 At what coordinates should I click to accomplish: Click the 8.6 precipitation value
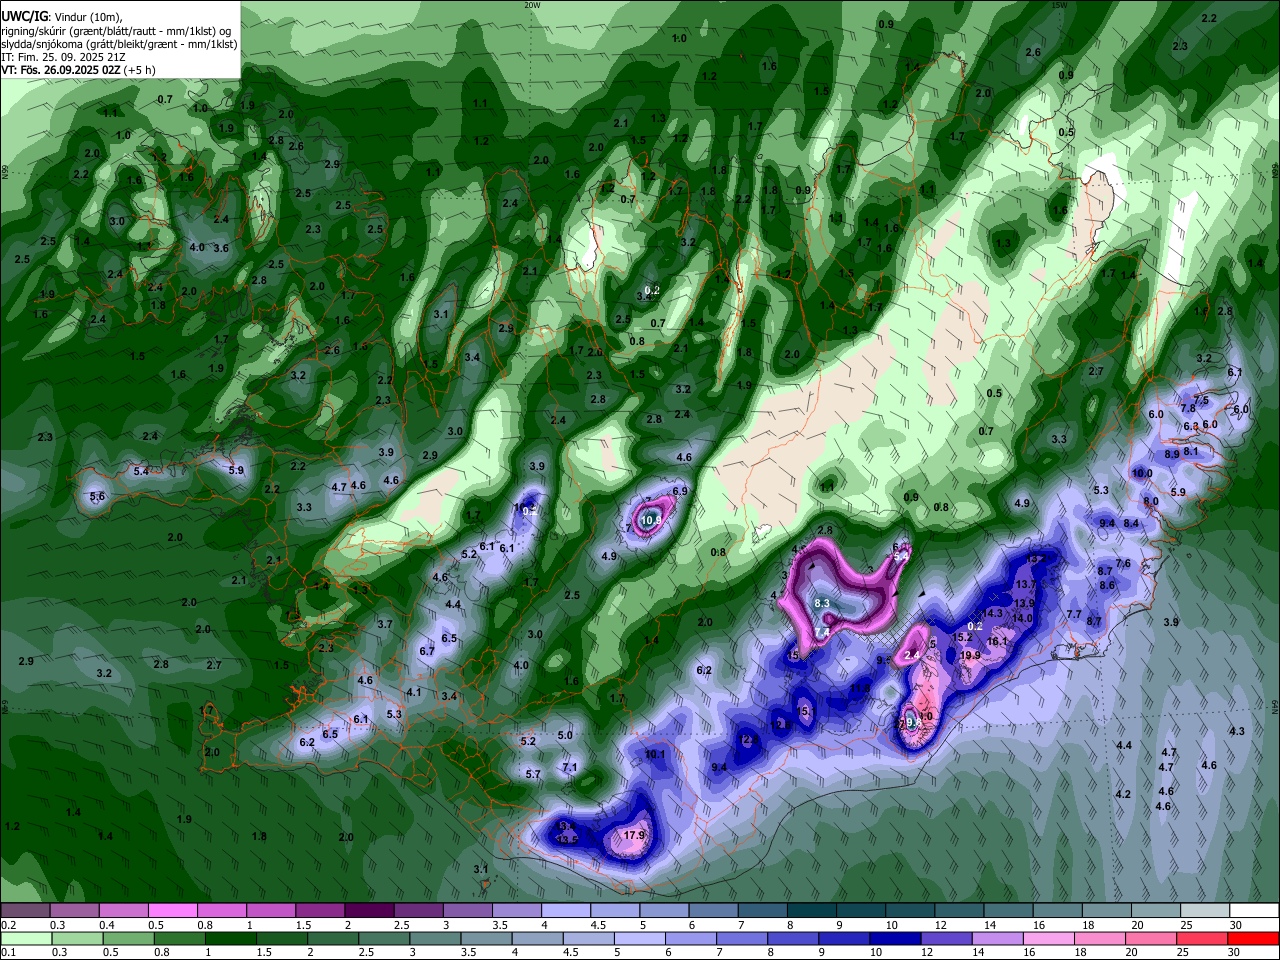click(x=1107, y=585)
